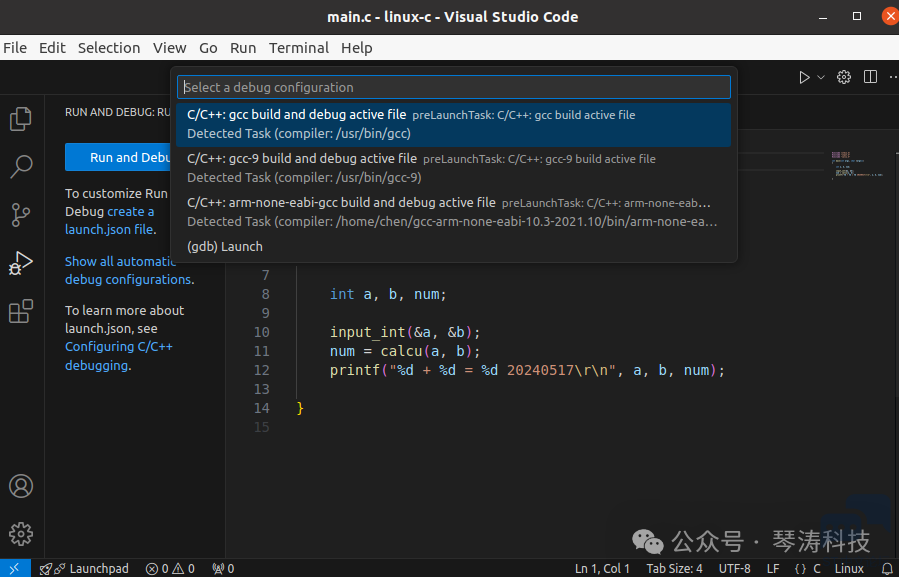The height and width of the screenshot is (577, 899).
Task: Click Ln 1, Col 1 in status bar
Action: 602,568
